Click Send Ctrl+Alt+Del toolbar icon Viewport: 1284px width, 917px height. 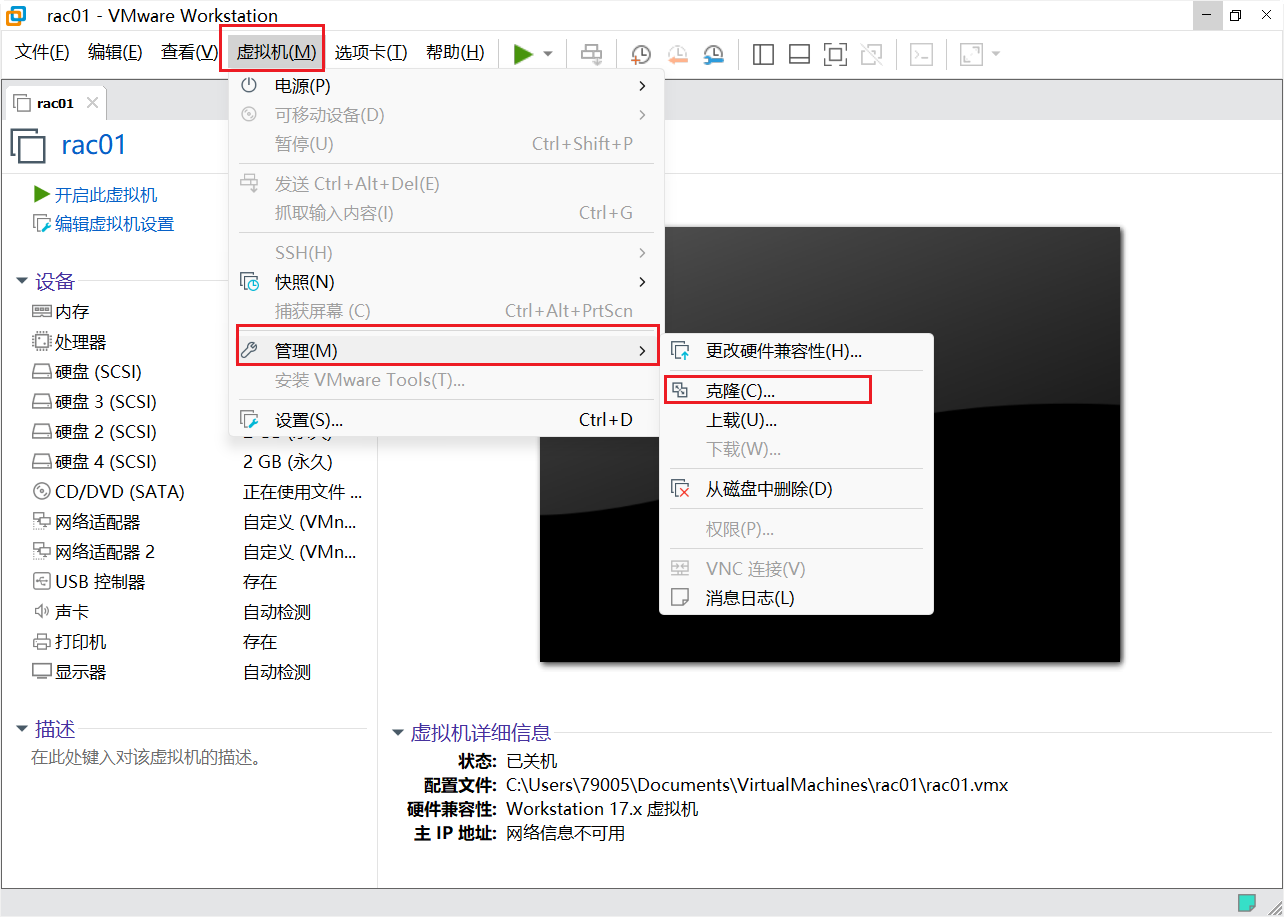pyautogui.click(x=592, y=54)
